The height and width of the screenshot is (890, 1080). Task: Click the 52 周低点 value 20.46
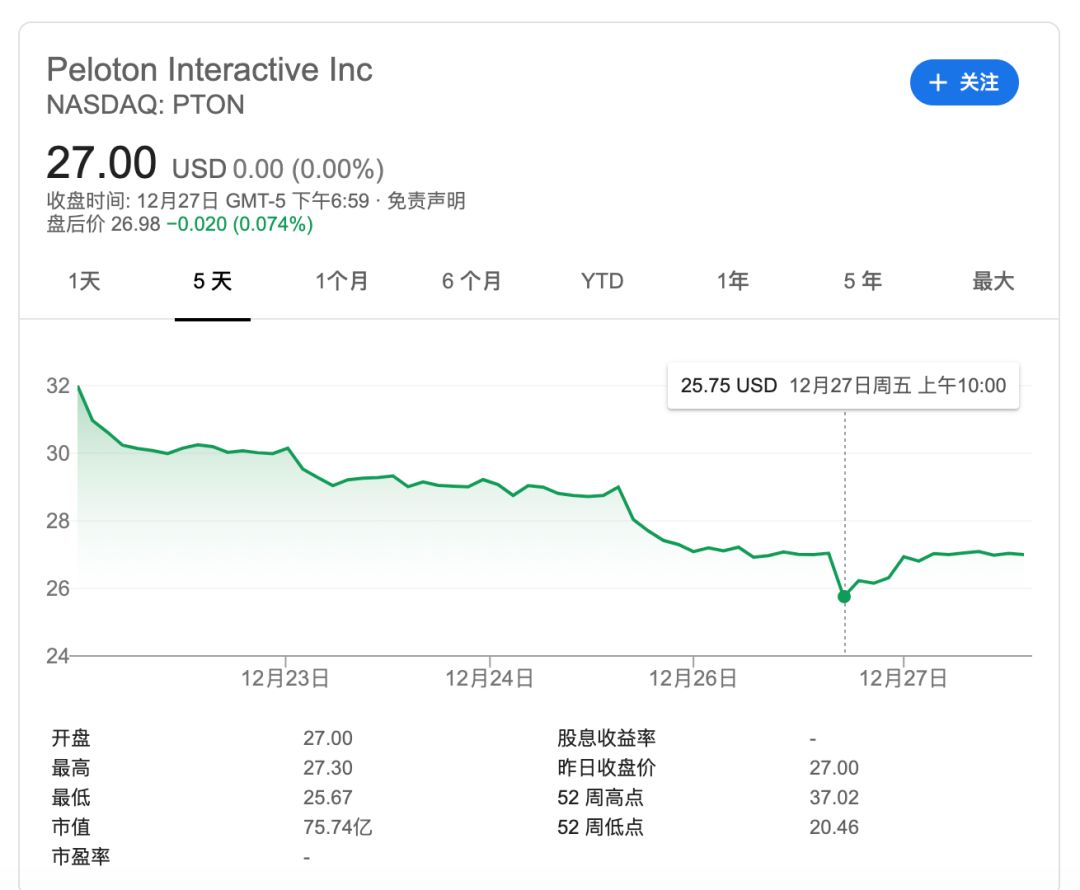(x=834, y=827)
